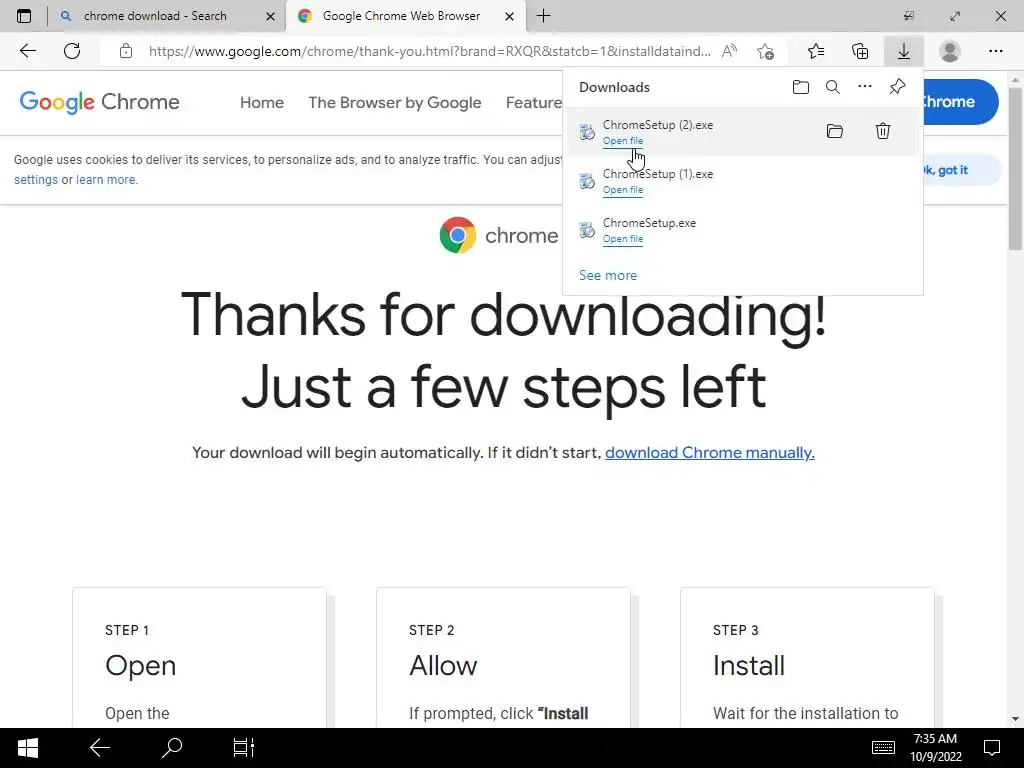The width and height of the screenshot is (1024, 768).
Task: Click the scrollbar down arrow
Action: pyautogui.click(x=1016, y=719)
